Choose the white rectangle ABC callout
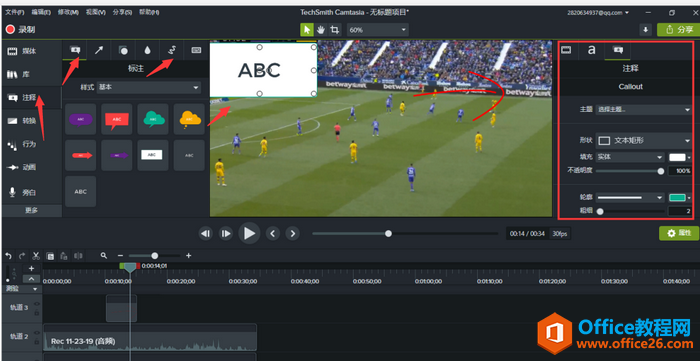Image resolution: width=700 pixels, height=361 pixels. (153, 155)
